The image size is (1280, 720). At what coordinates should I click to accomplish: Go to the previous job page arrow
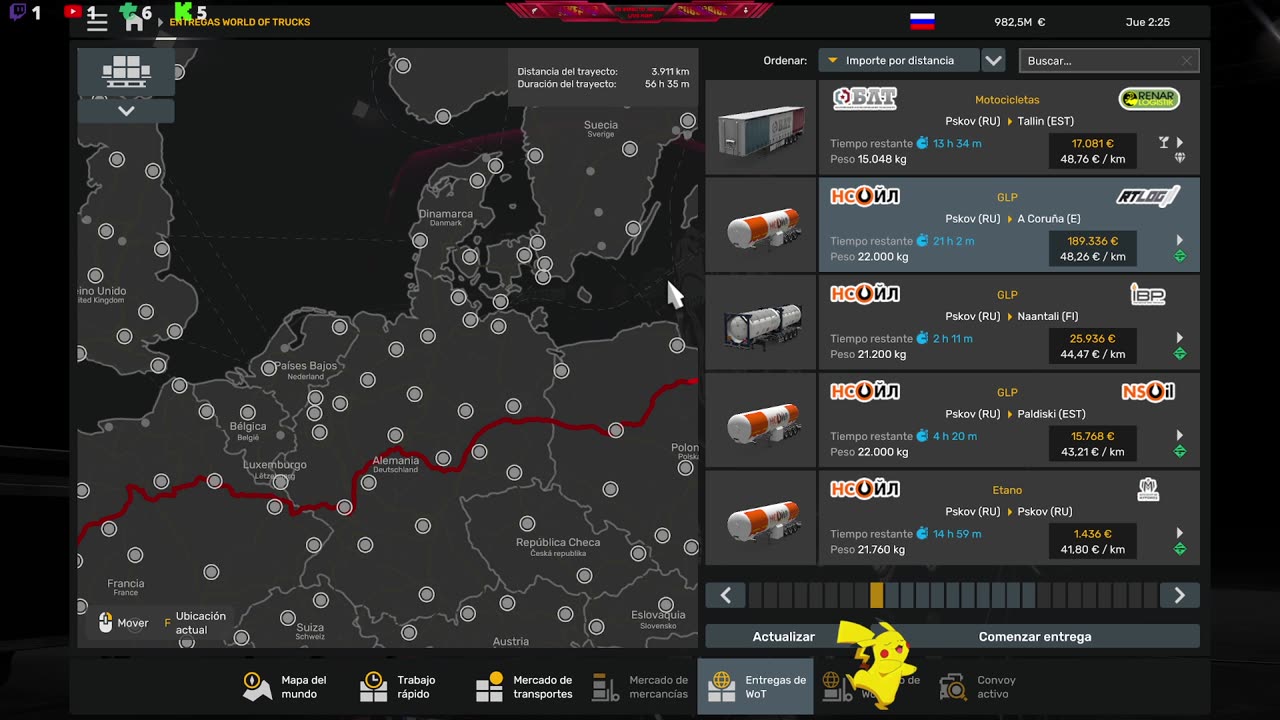click(726, 595)
